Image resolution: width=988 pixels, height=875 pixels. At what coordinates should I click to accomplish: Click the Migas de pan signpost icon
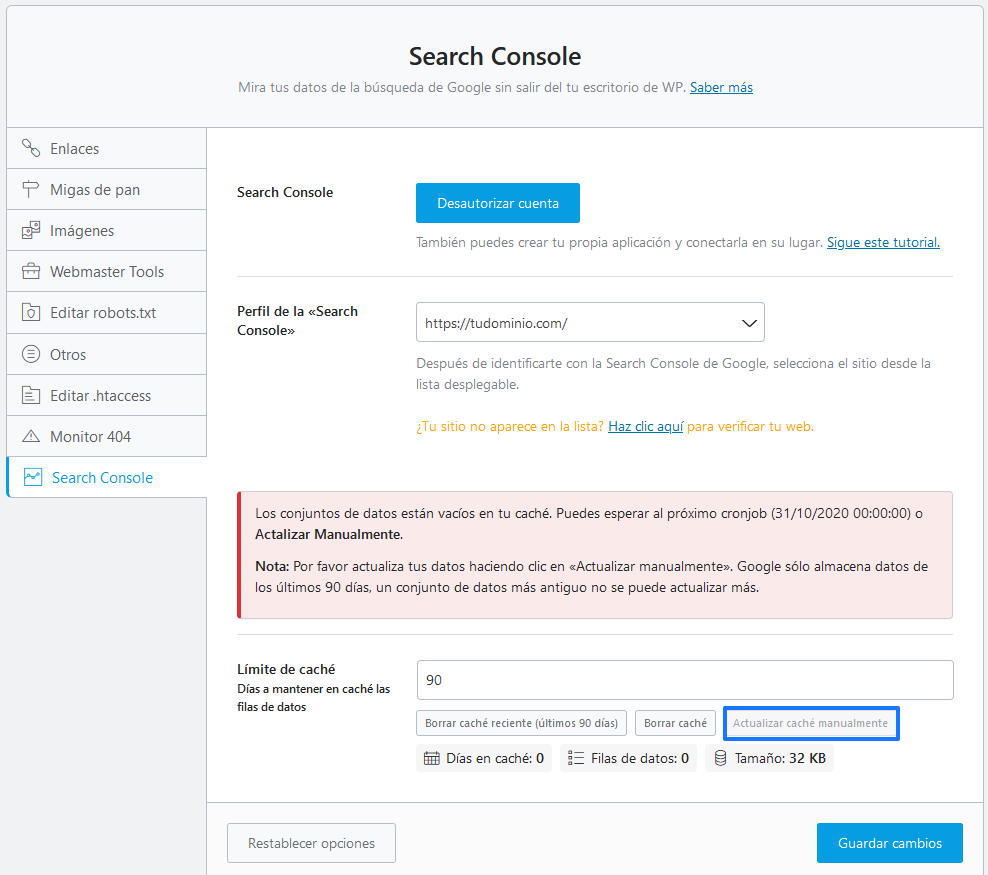pos(31,189)
